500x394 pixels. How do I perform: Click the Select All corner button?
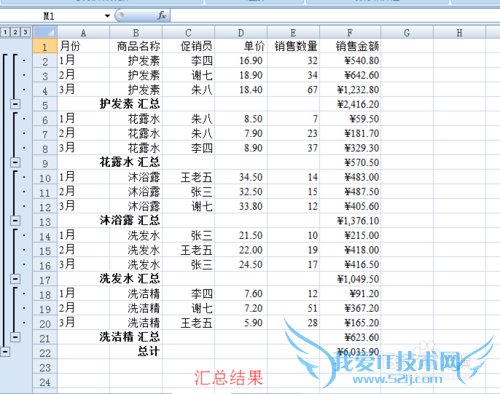pos(45,32)
